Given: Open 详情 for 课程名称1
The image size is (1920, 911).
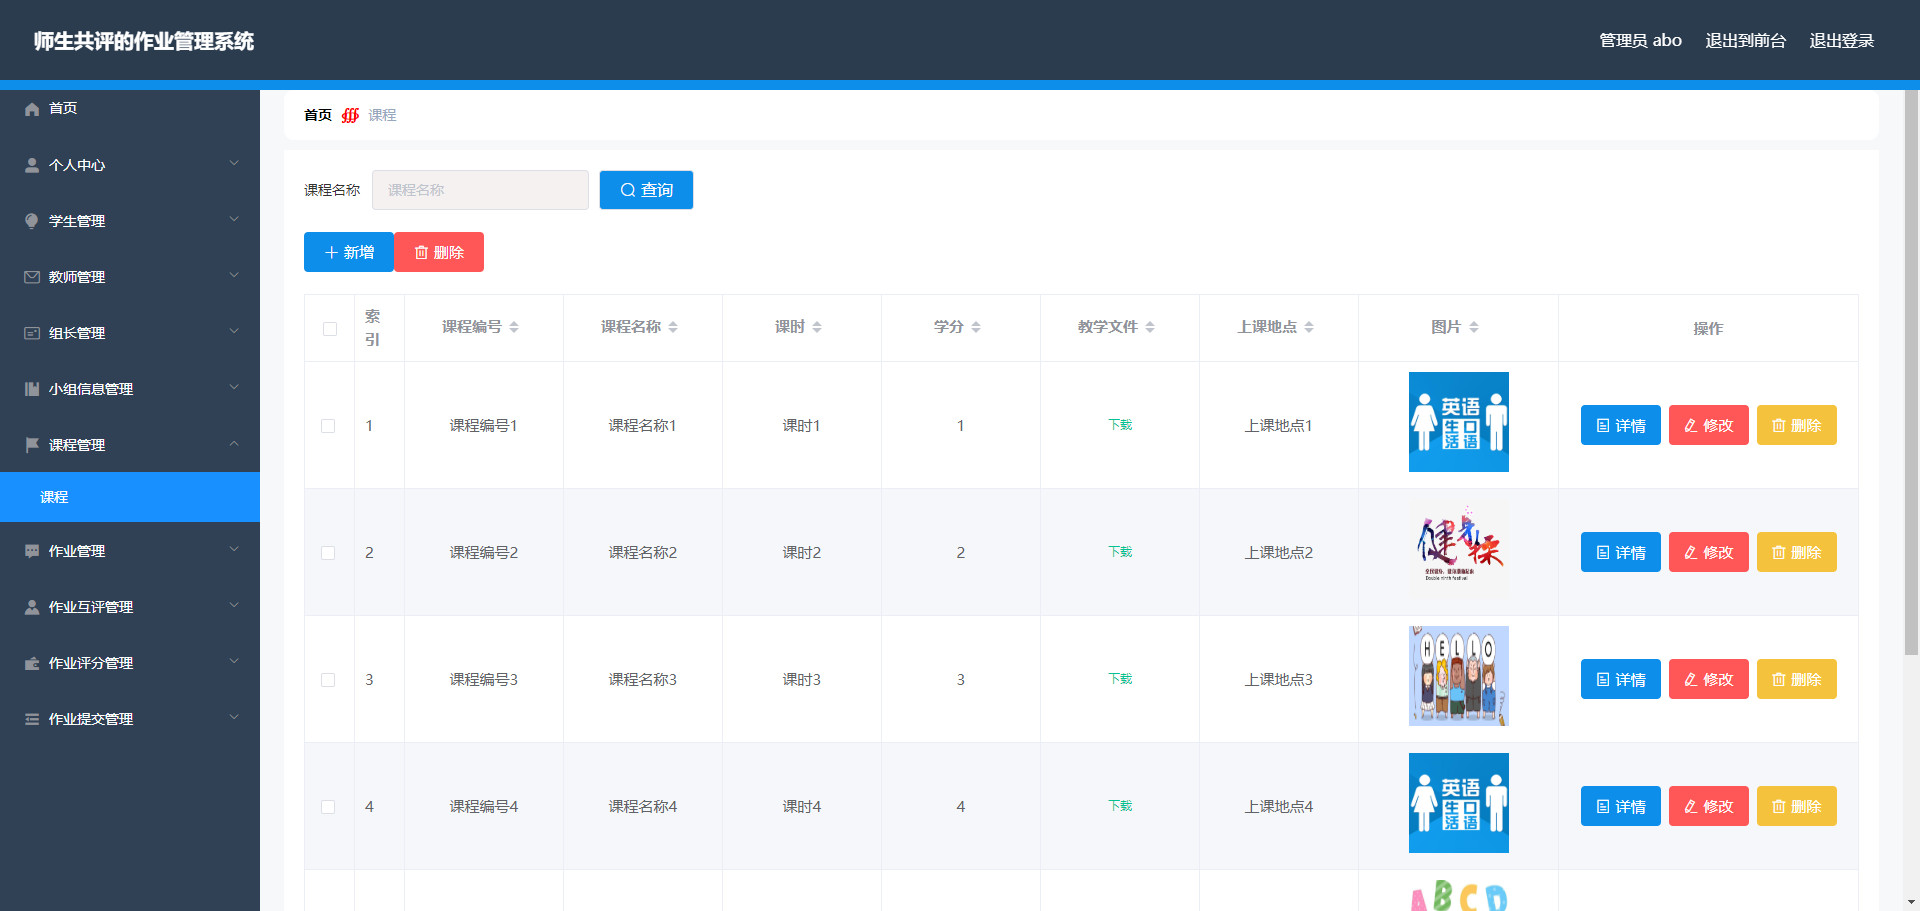Looking at the screenshot, I should click(x=1621, y=425).
